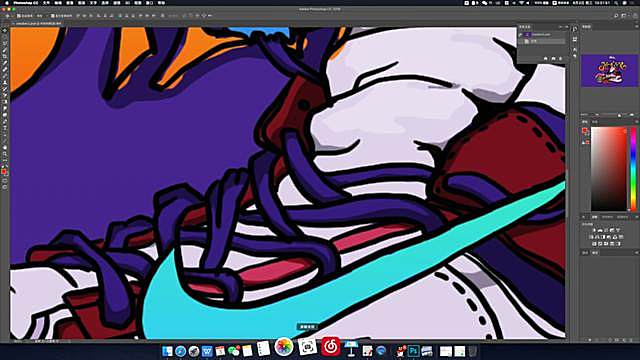
Task: Click the search icon at top right of options bar
Action: tap(616, 16)
